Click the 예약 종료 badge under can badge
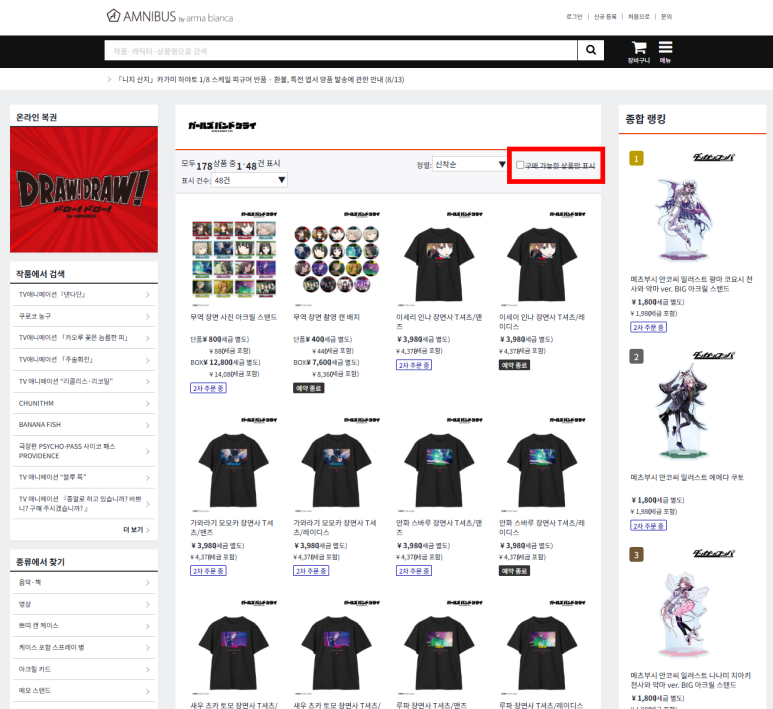 click(x=309, y=388)
